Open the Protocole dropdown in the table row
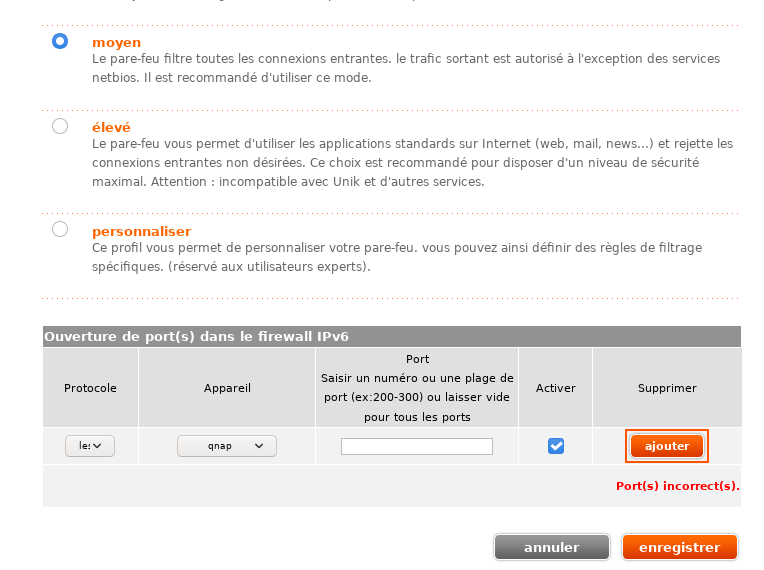This screenshot has width=764, height=570. (x=90, y=446)
